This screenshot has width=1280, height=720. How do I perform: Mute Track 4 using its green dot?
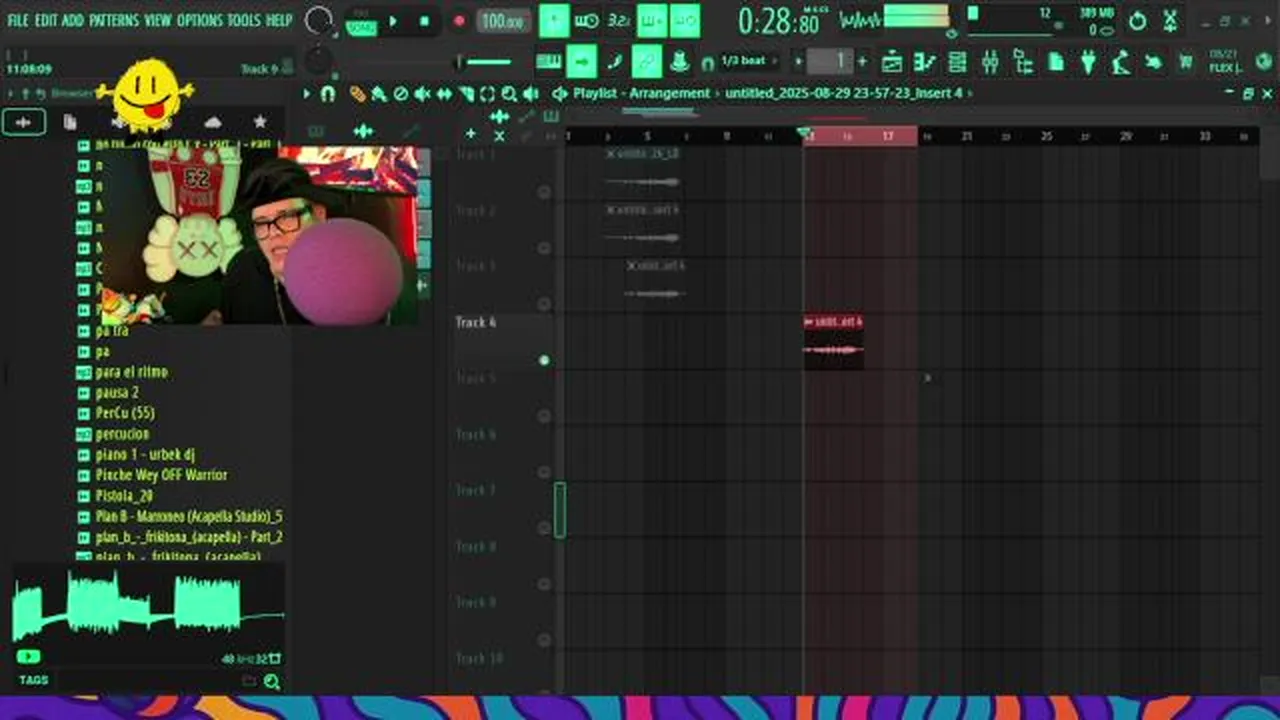(x=544, y=360)
